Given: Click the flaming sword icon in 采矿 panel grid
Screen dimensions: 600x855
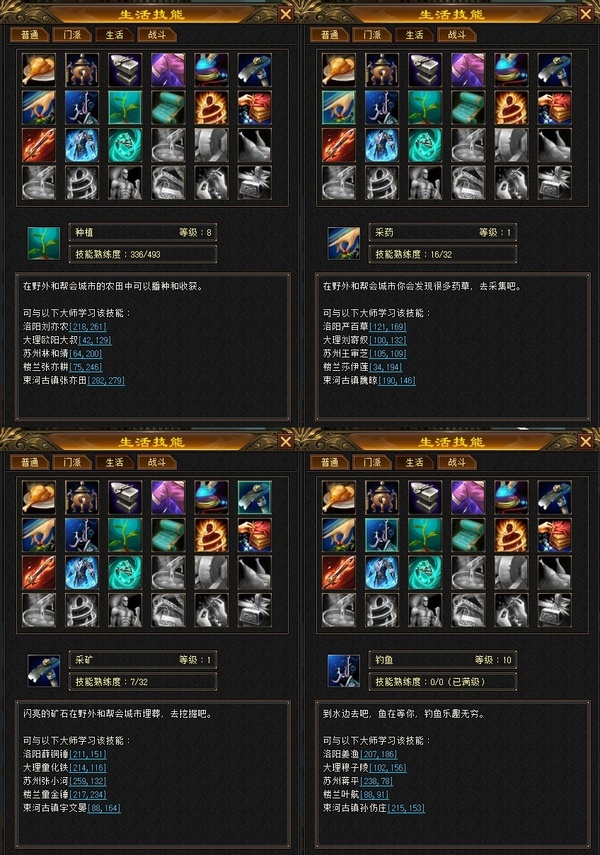Looking at the screenshot, I should click(39, 573).
